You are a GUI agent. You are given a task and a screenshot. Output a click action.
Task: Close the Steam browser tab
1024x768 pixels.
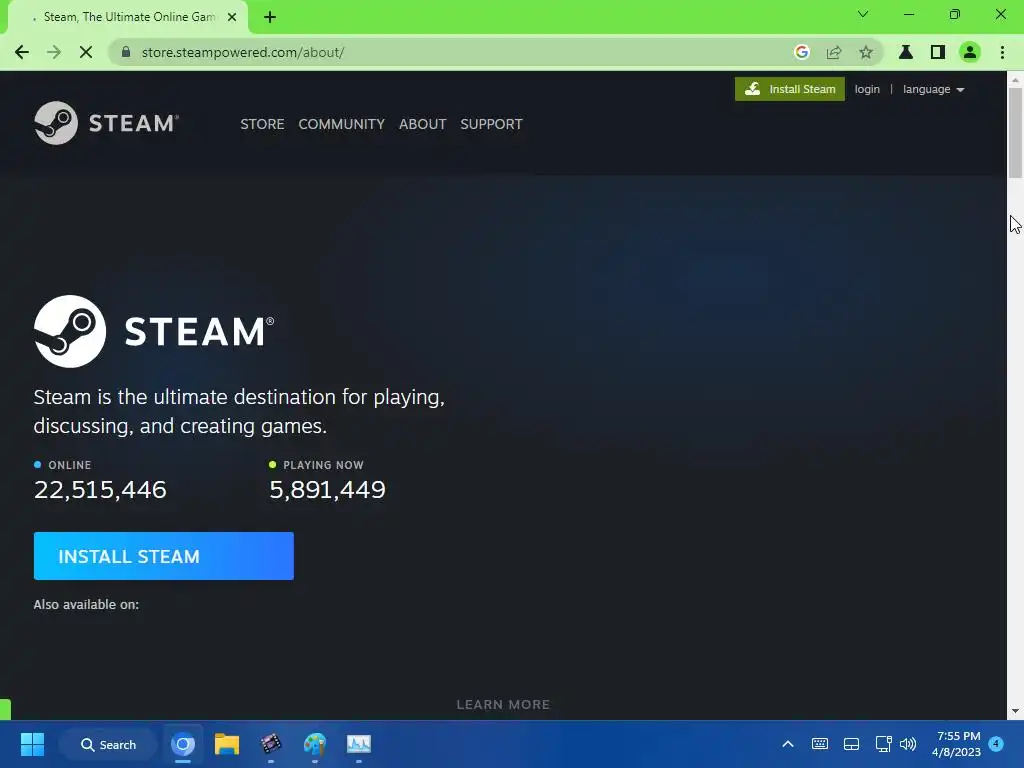click(232, 18)
